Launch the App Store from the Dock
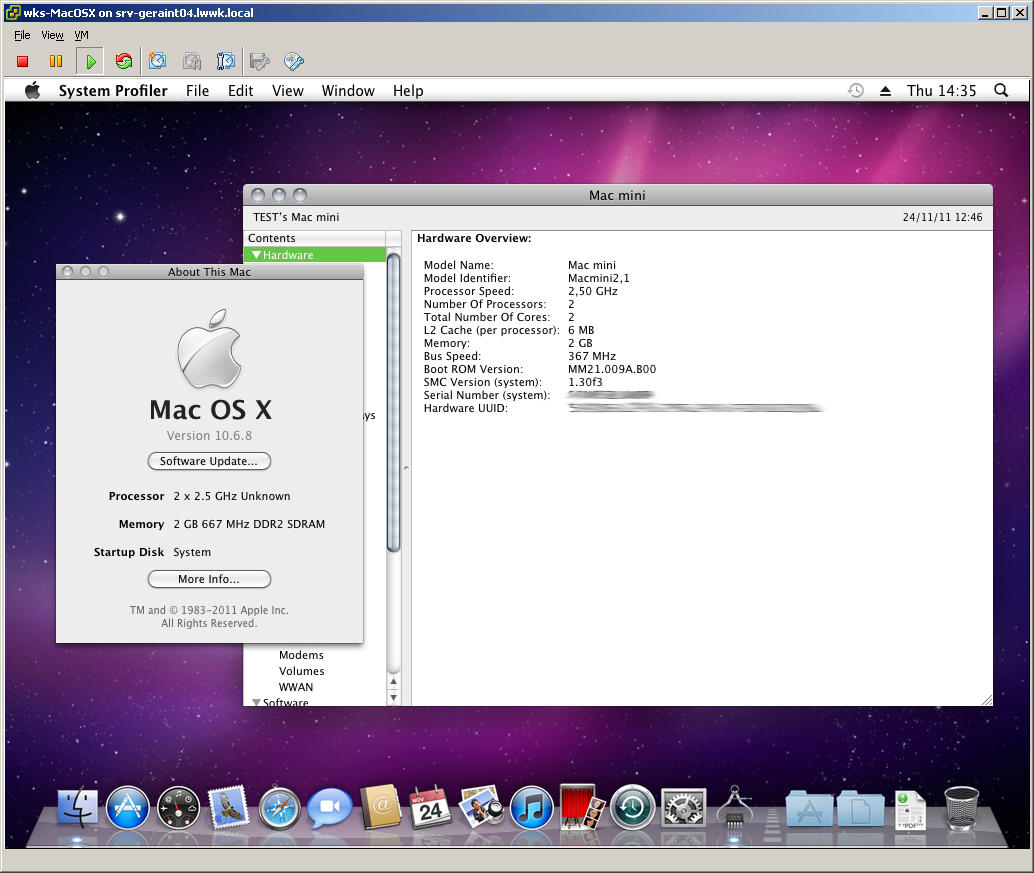 point(128,807)
